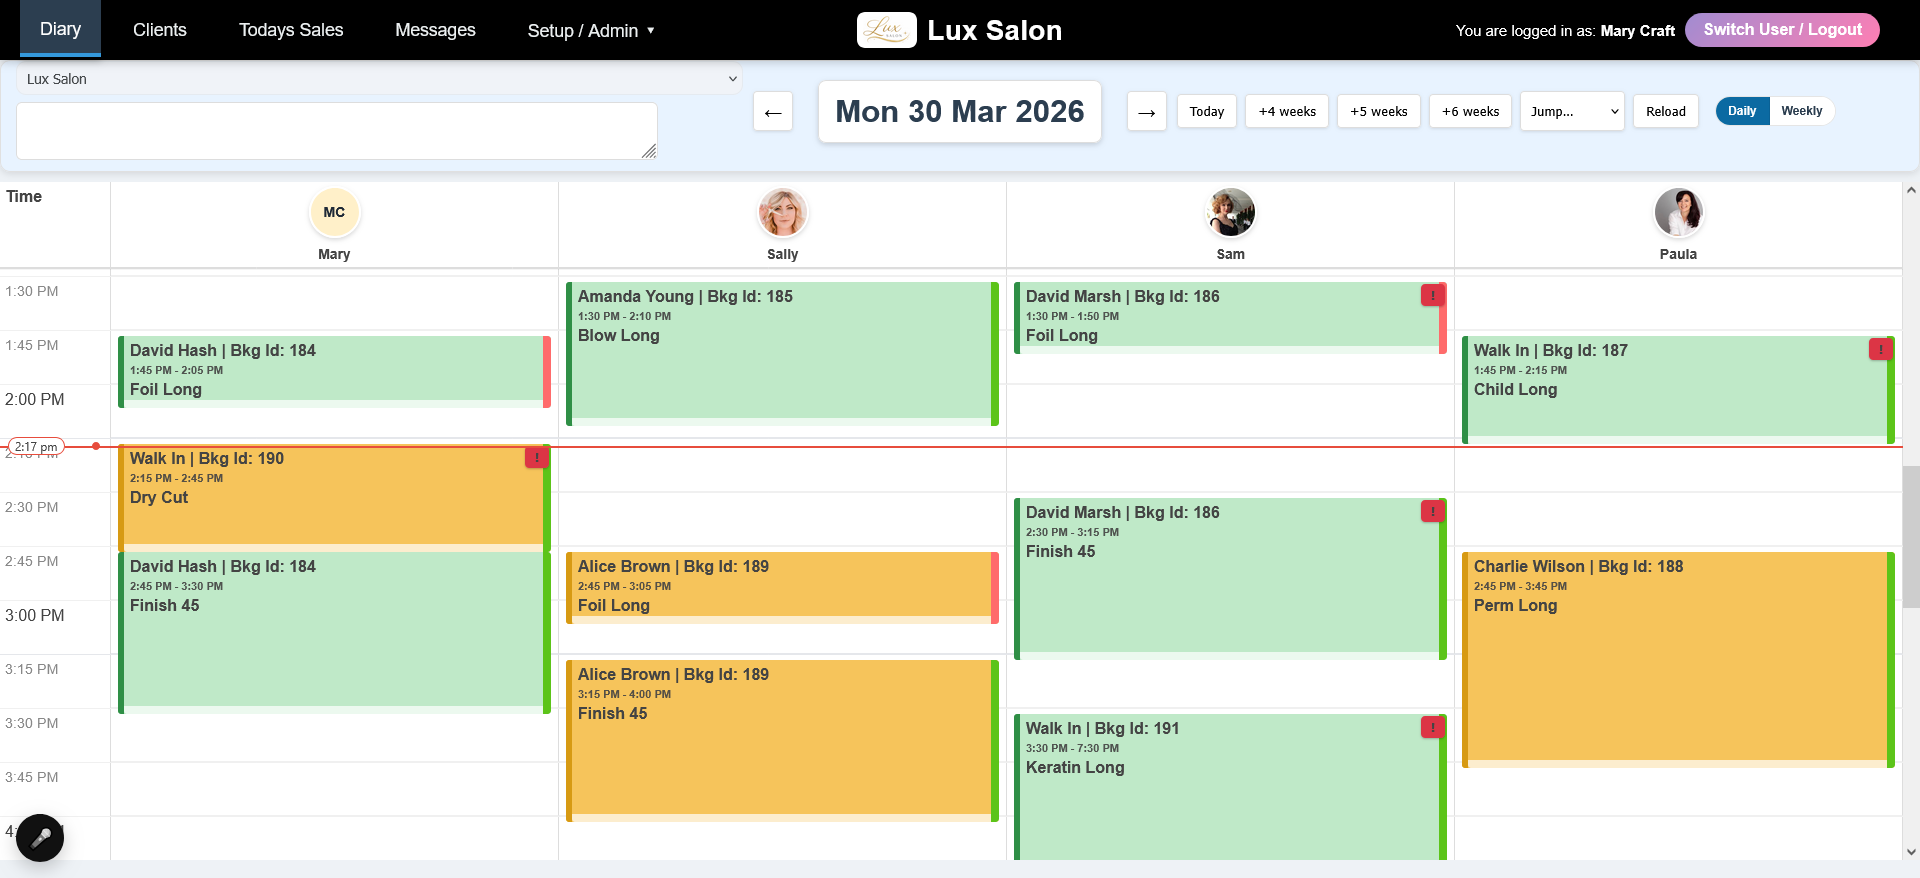
Task: Open David Hash Finish 45 booking
Action: click(334, 633)
